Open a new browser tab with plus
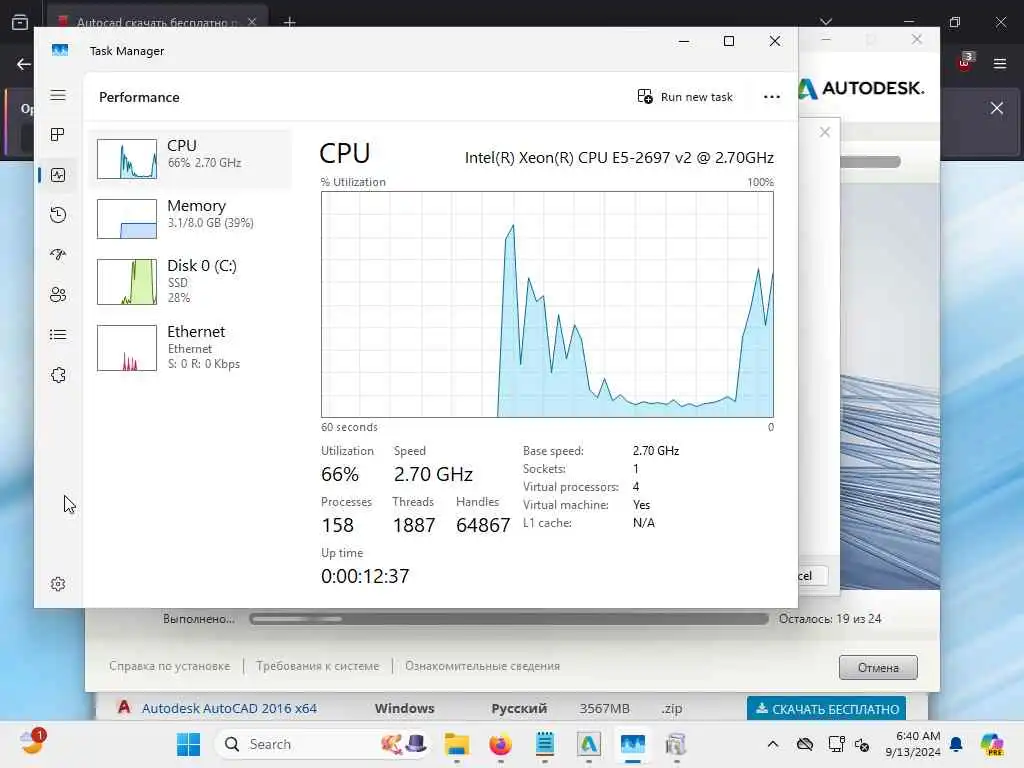1024x768 pixels. pyautogui.click(x=290, y=23)
